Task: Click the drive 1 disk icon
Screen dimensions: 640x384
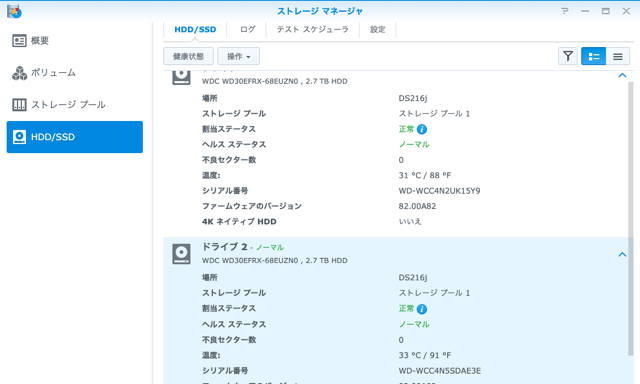Action: pyautogui.click(x=181, y=77)
